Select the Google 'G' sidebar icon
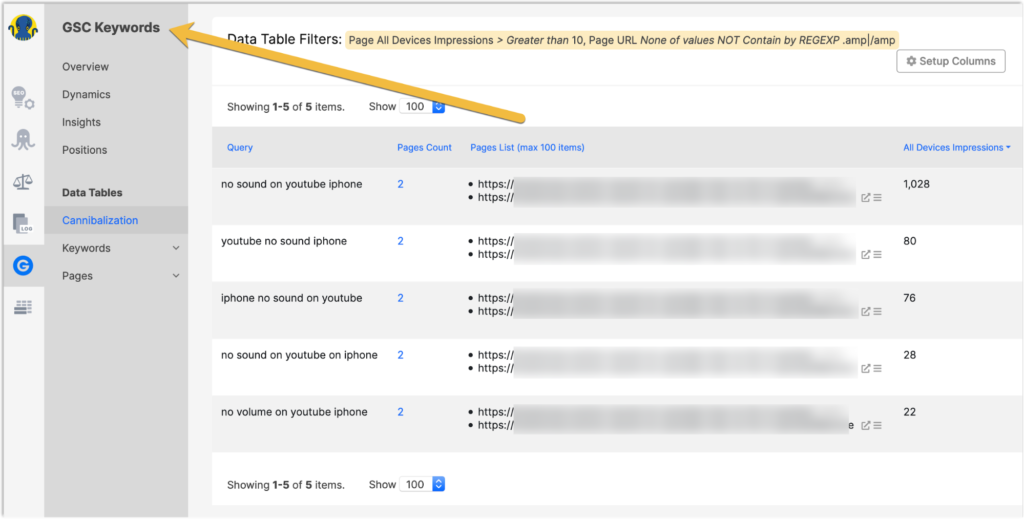 22,265
